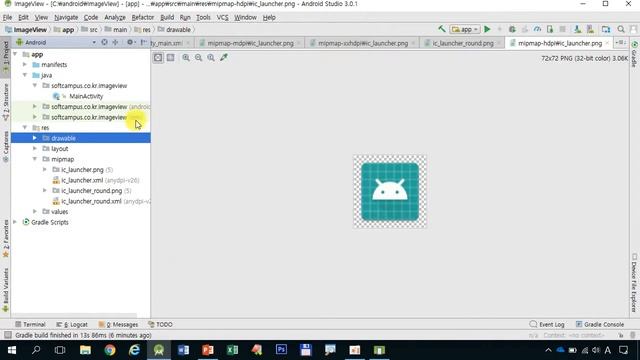The image size is (640, 360).
Task: Open the Refactor menu
Action: (142, 18)
